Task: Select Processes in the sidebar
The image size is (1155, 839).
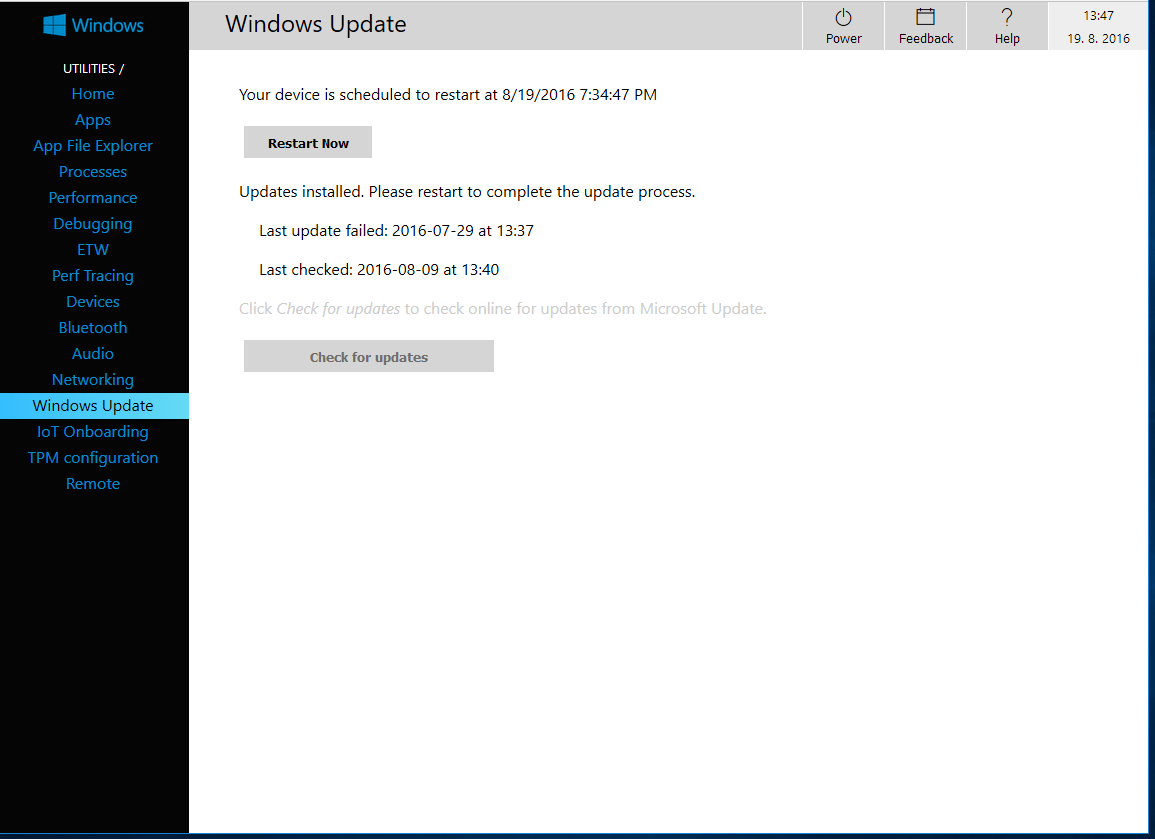Action: click(x=93, y=172)
